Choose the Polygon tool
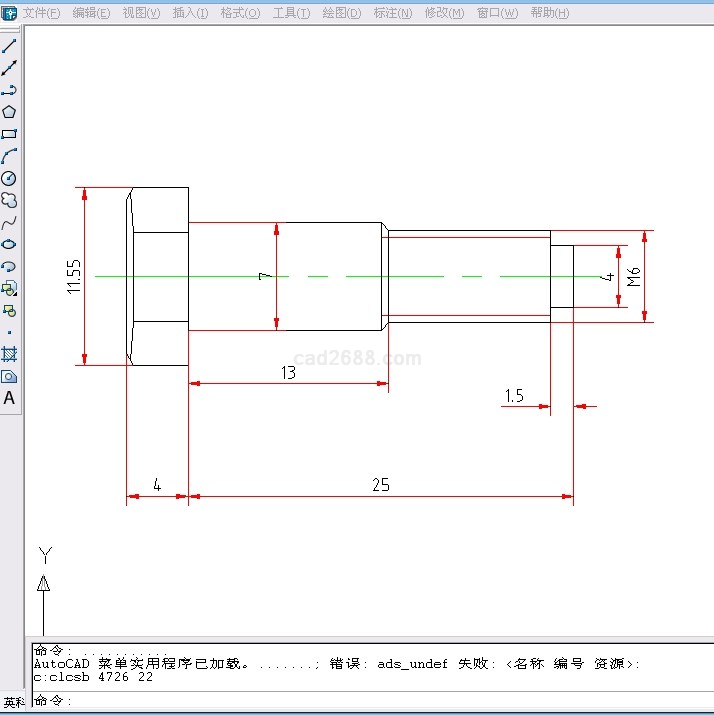 (x=9, y=112)
